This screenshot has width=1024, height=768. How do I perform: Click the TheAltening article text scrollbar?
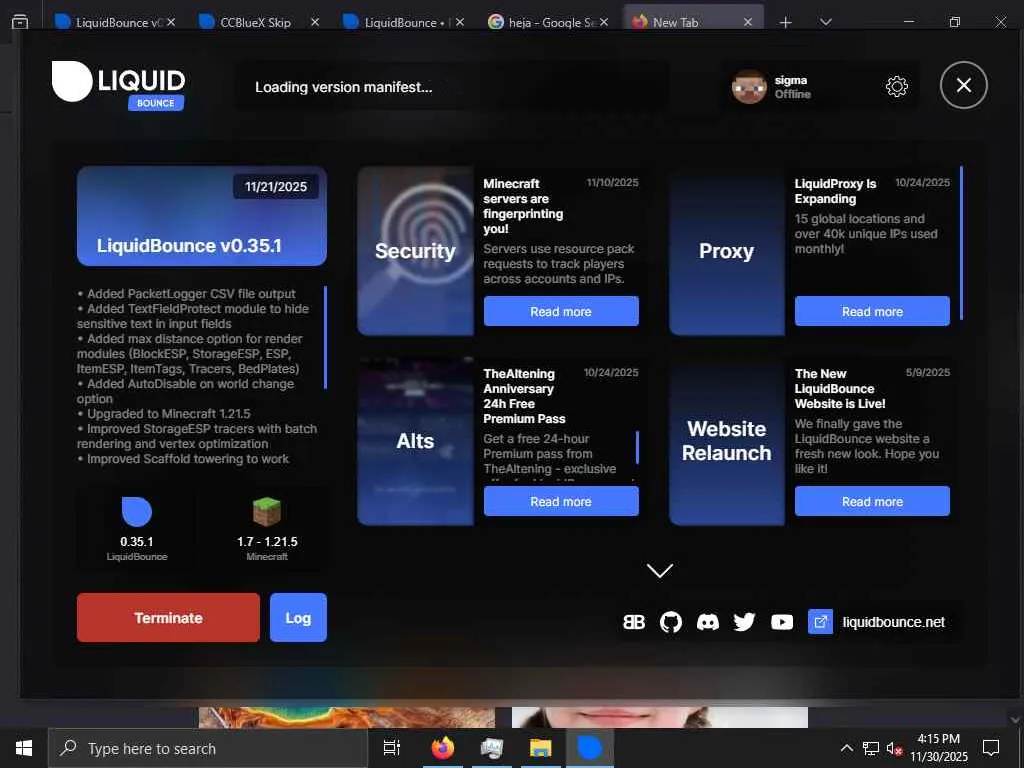pyautogui.click(x=637, y=447)
